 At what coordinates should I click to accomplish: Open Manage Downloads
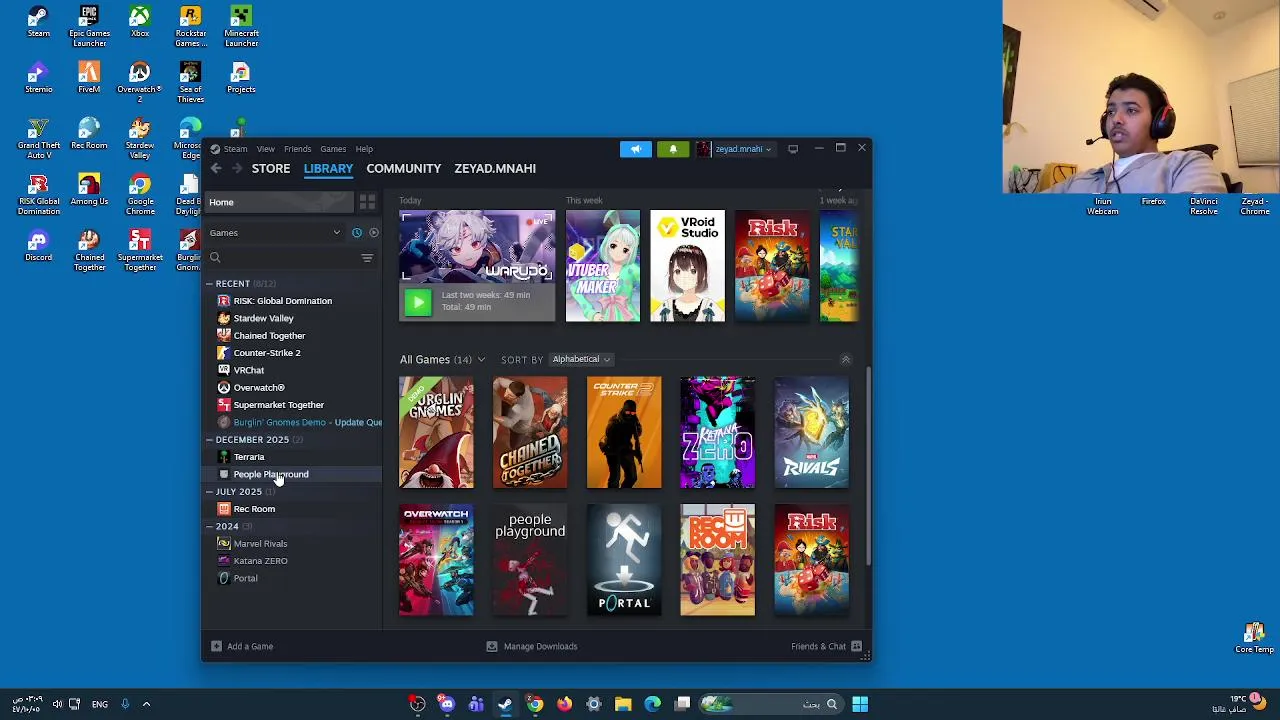pyautogui.click(x=531, y=646)
